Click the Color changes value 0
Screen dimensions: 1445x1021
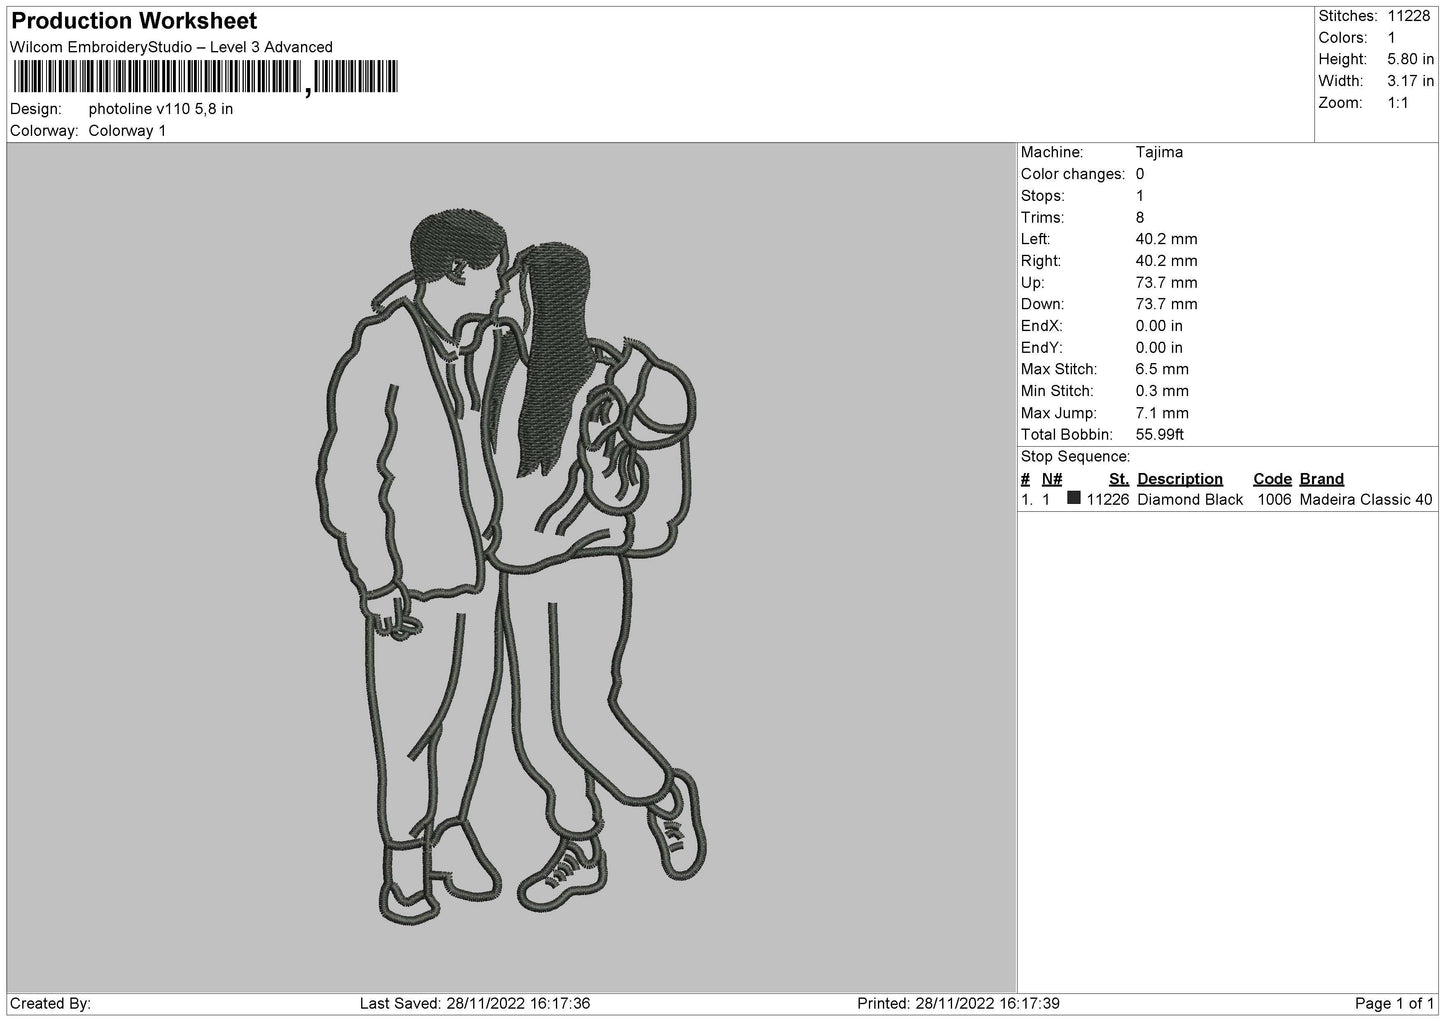(1140, 174)
